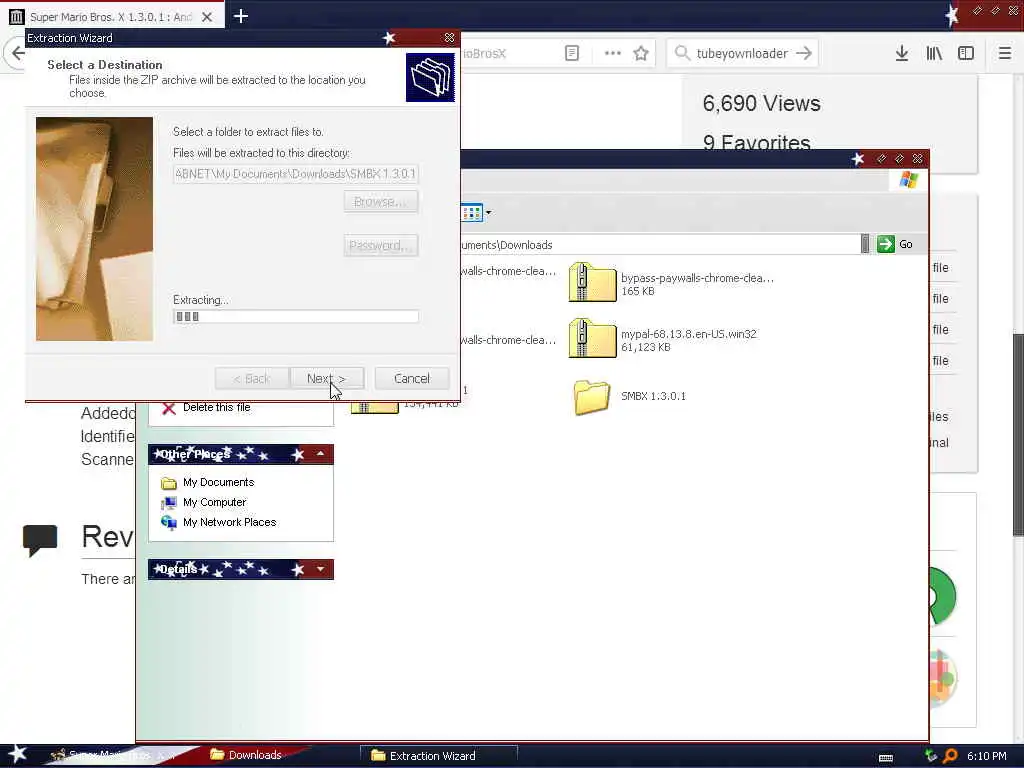1024x768 pixels.
Task: Go to My Computer in Other Places
Action: (214, 502)
